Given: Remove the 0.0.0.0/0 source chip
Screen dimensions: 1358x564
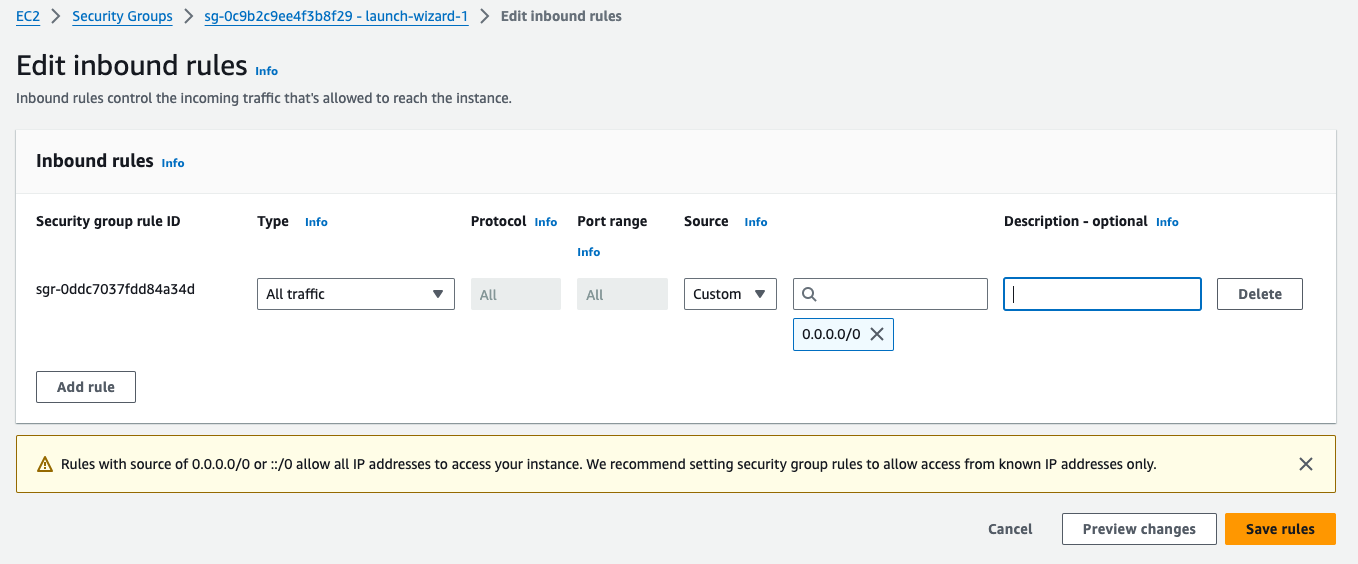Looking at the screenshot, I should point(877,335).
